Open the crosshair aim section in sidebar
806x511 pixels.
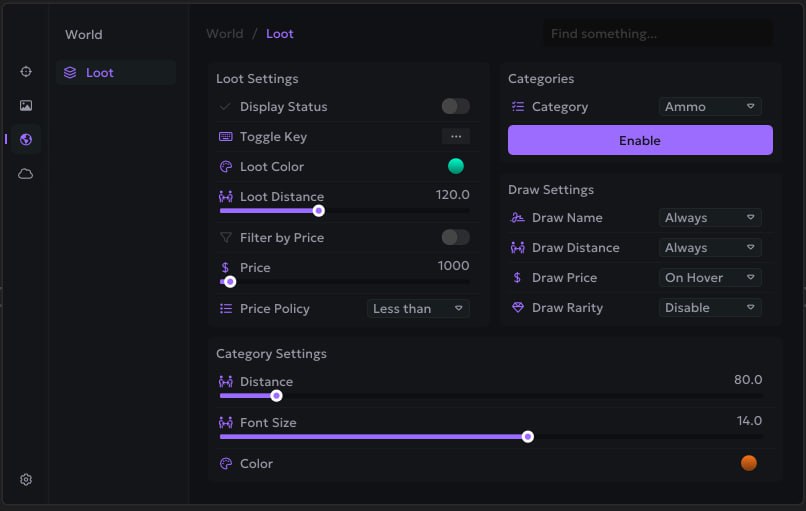coord(26,72)
